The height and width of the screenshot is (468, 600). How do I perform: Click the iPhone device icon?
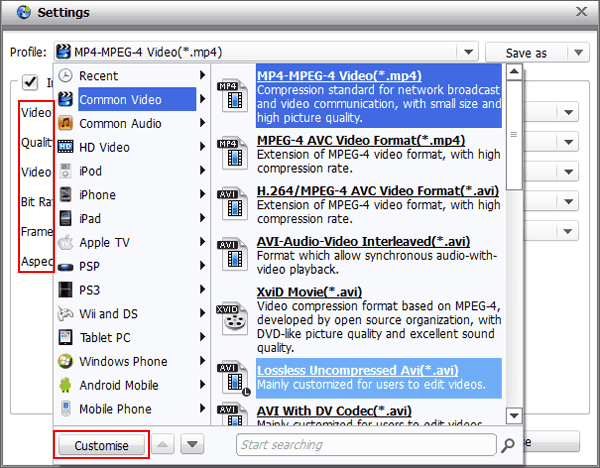(65, 194)
